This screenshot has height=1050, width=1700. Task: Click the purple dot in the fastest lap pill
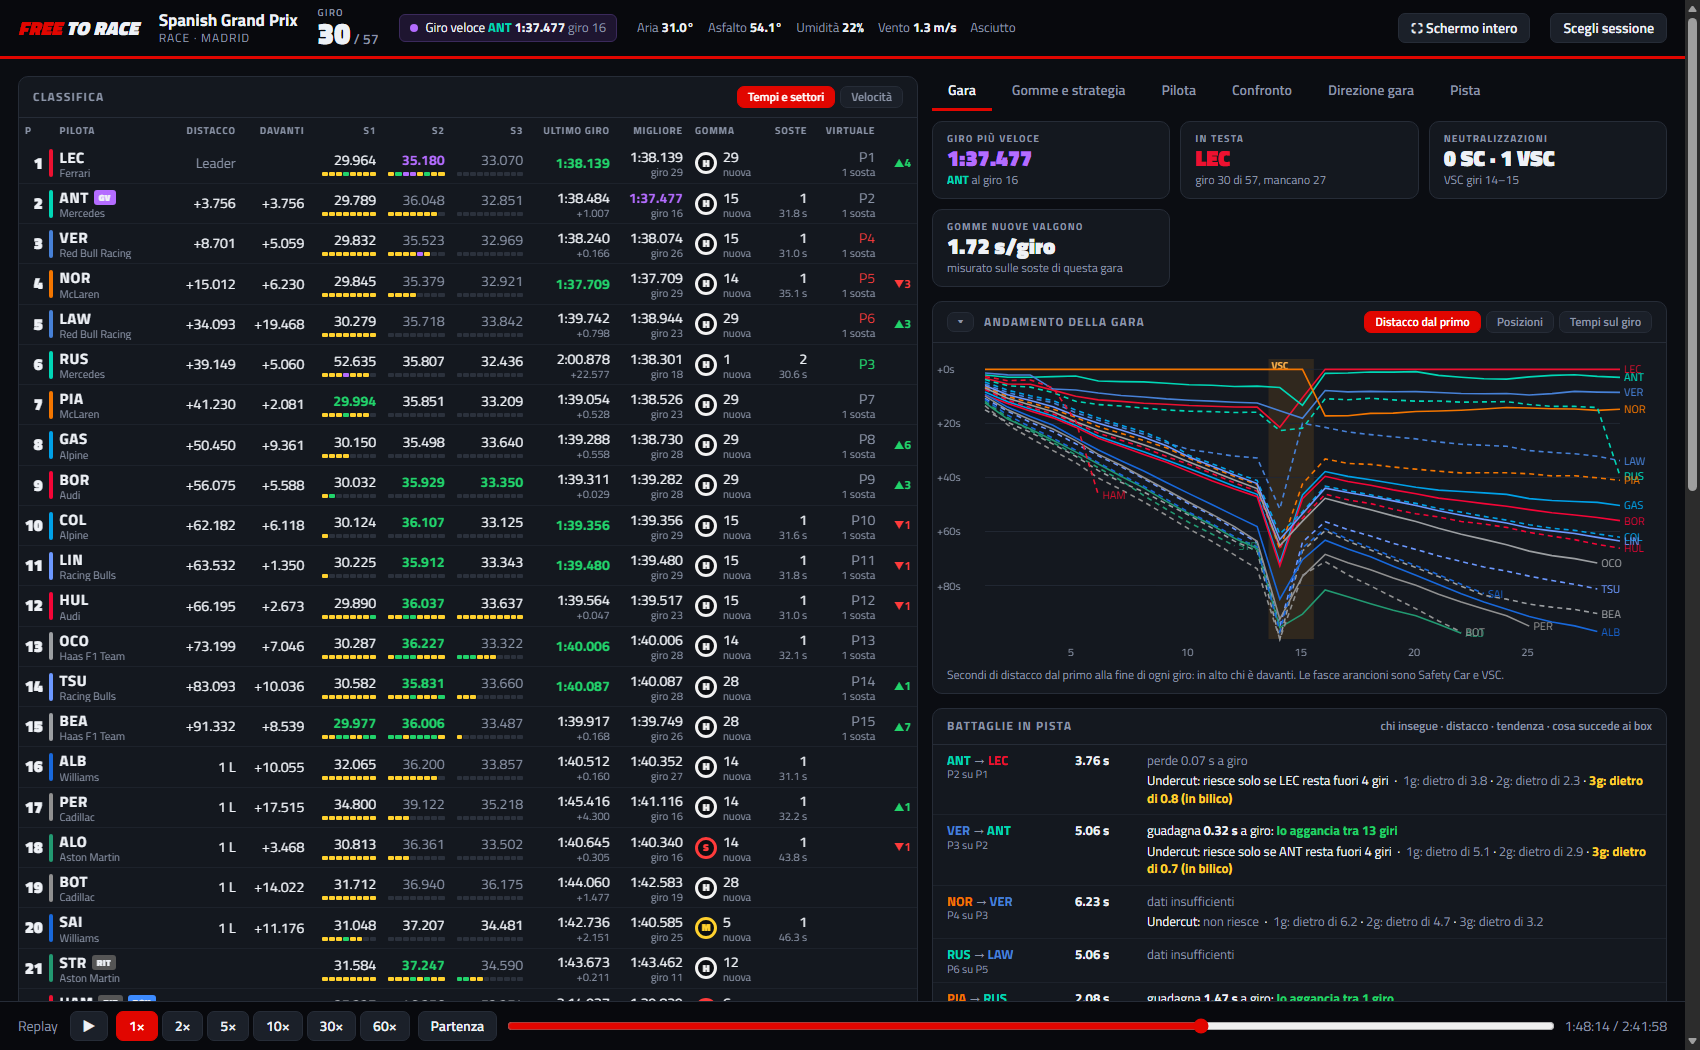(415, 28)
